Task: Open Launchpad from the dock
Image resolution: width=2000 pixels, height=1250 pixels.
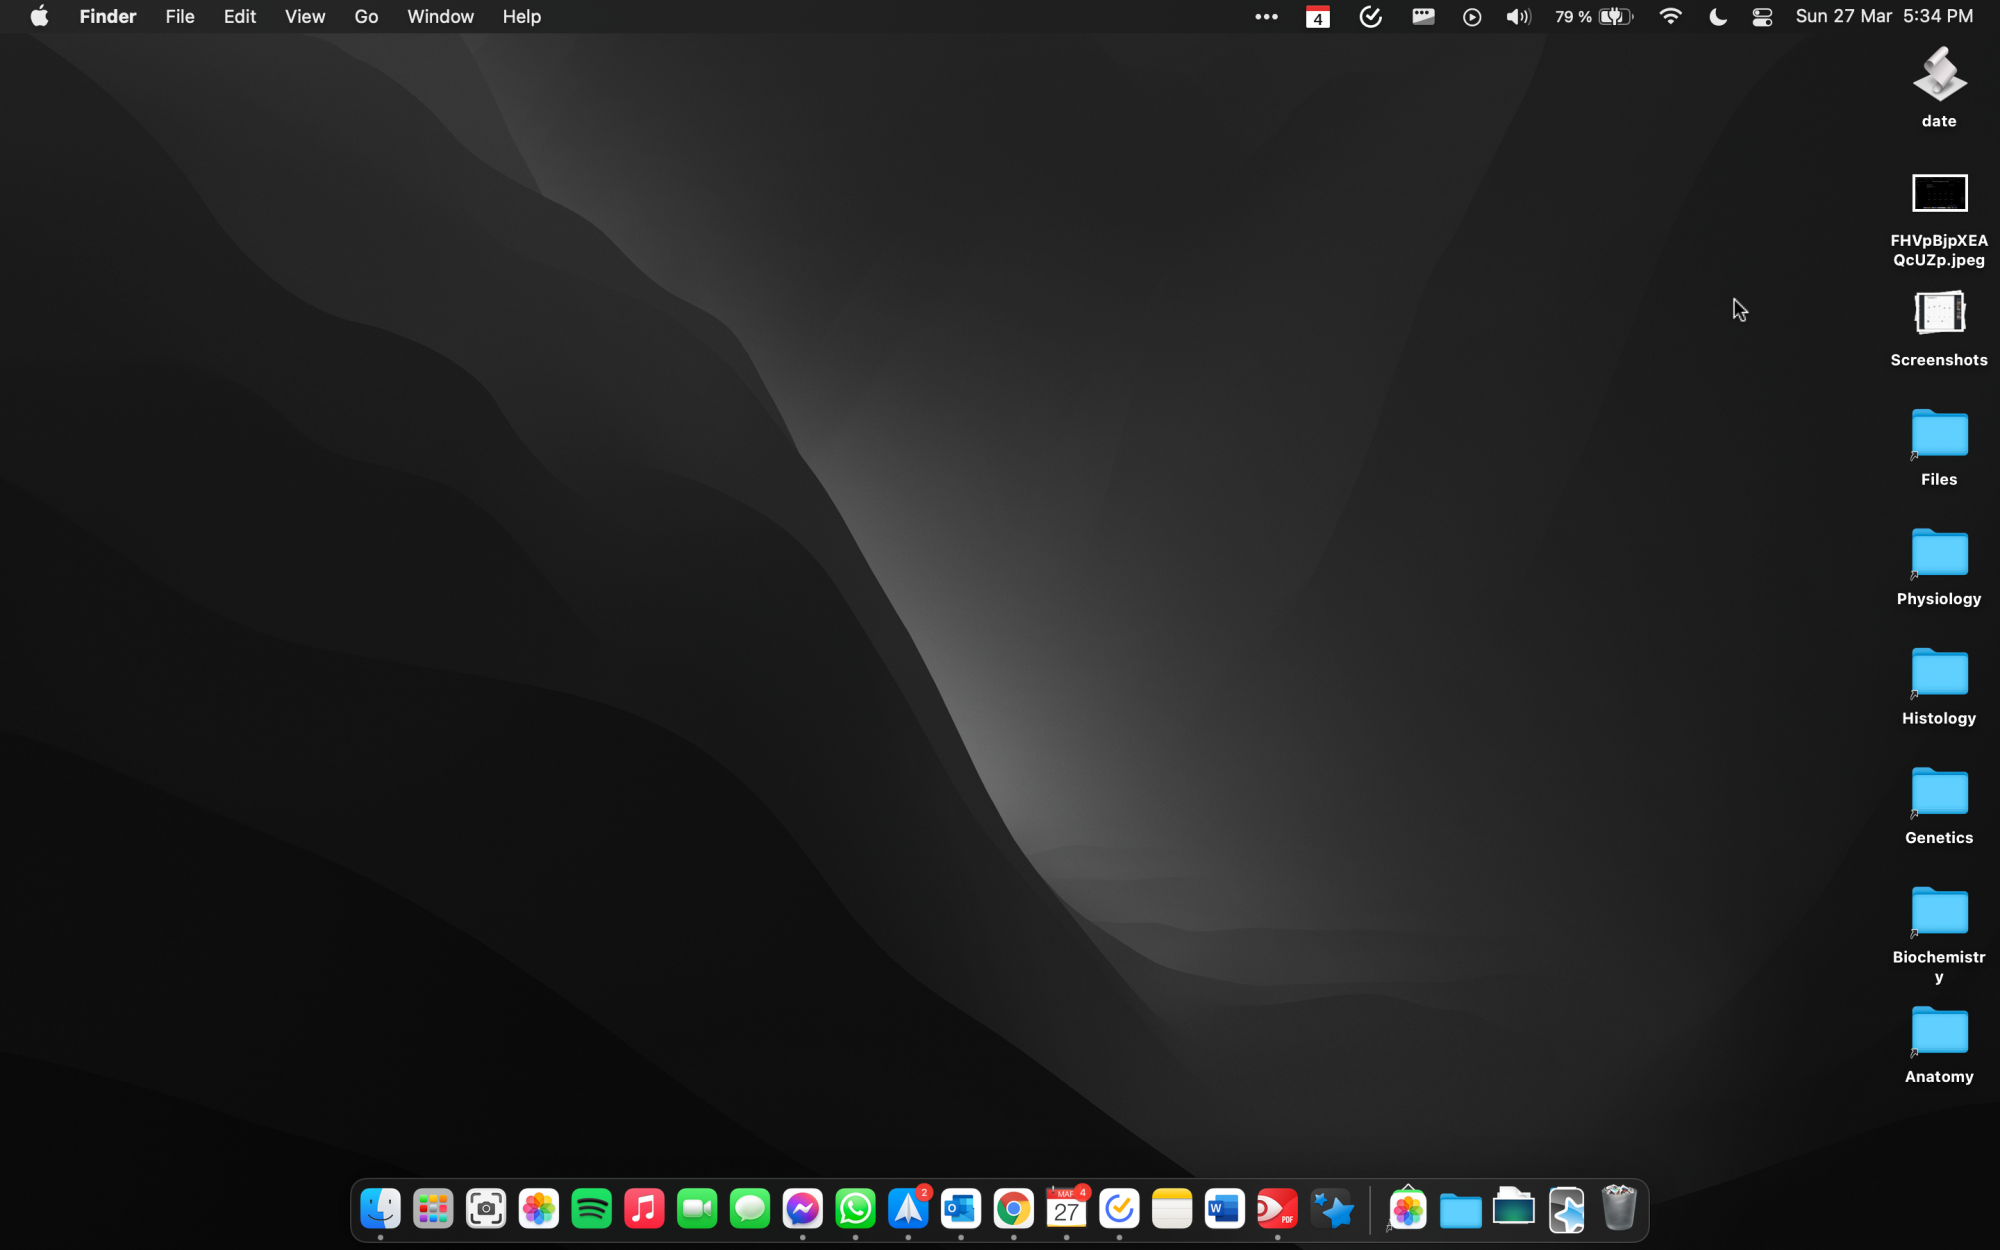Action: [433, 1209]
